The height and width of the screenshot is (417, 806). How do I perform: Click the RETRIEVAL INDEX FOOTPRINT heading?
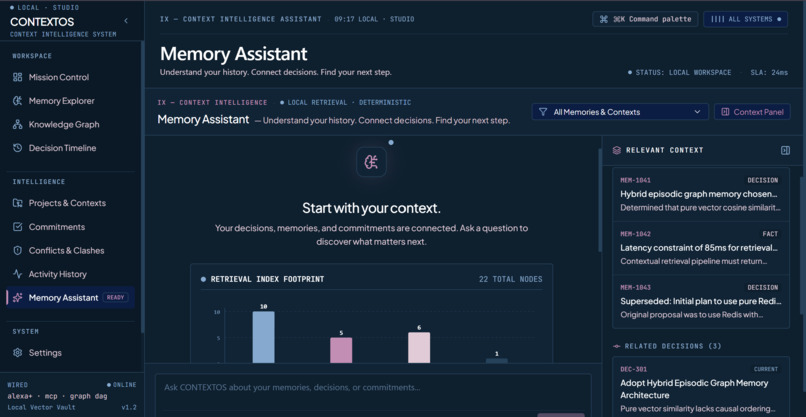tap(267, 279)
